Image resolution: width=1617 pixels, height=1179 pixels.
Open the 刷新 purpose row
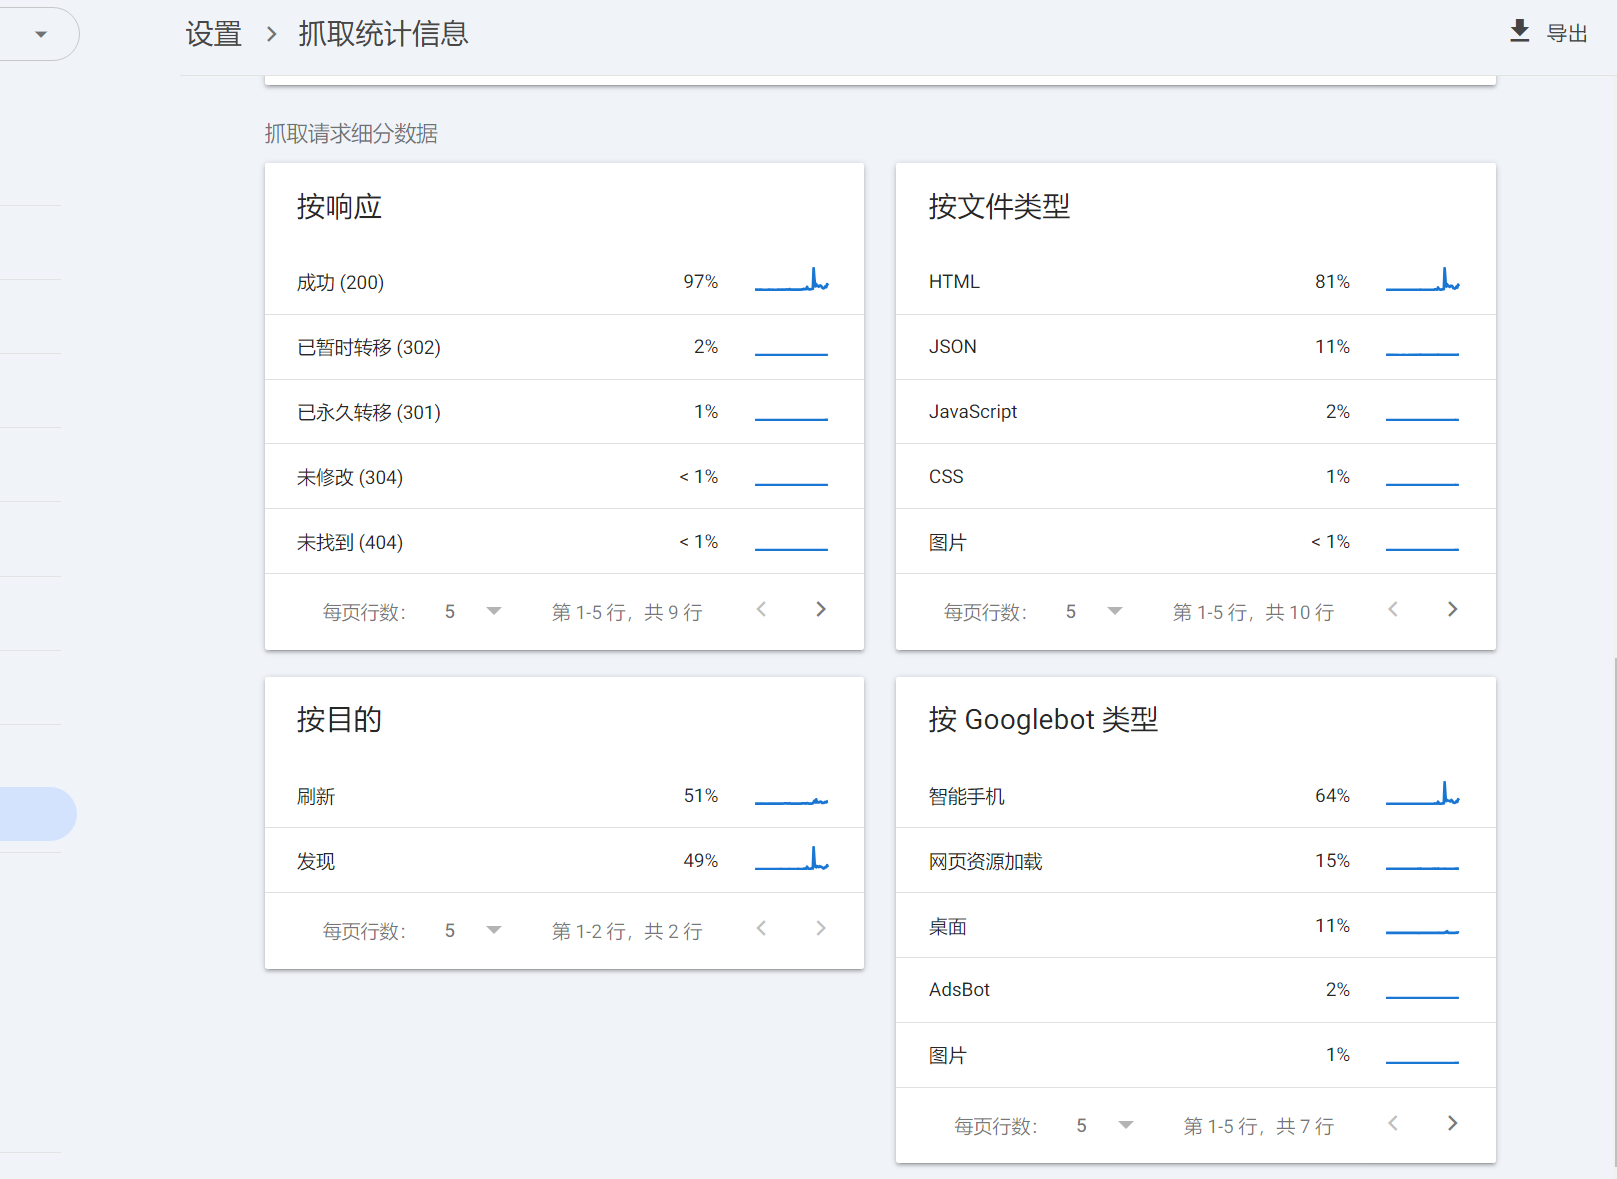tap(564, 796)
